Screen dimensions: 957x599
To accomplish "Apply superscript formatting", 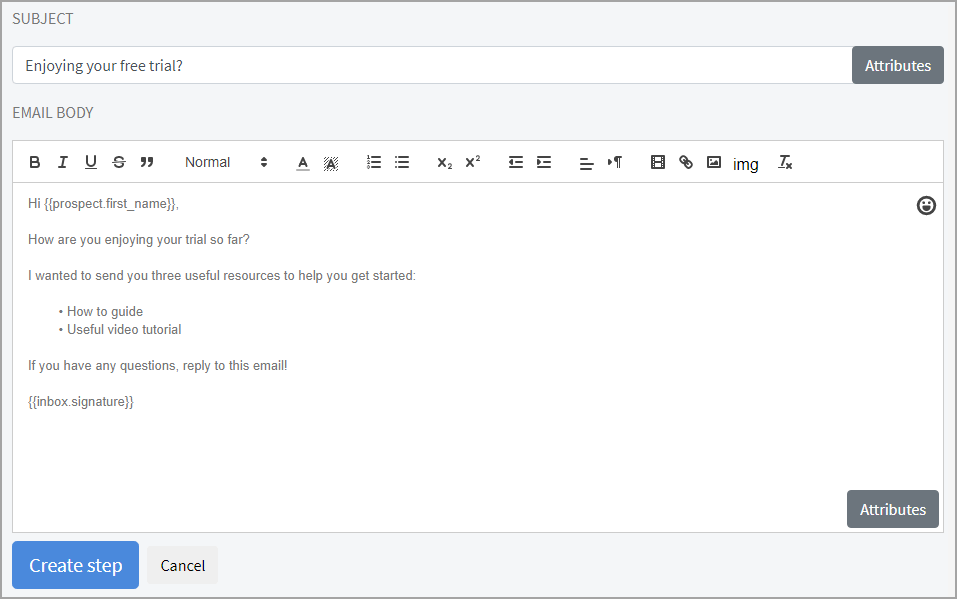I will point(473,162).
